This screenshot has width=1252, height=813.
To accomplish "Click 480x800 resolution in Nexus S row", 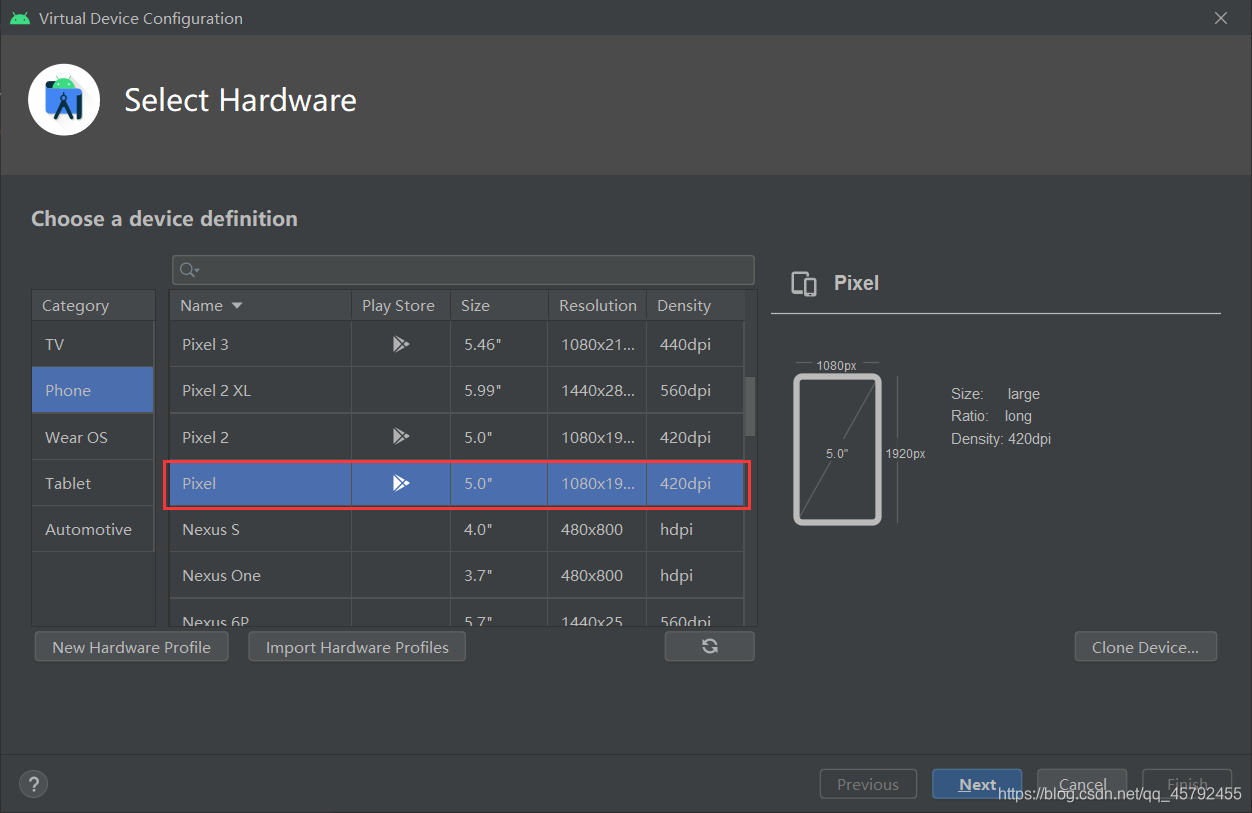I will [597, 529].
